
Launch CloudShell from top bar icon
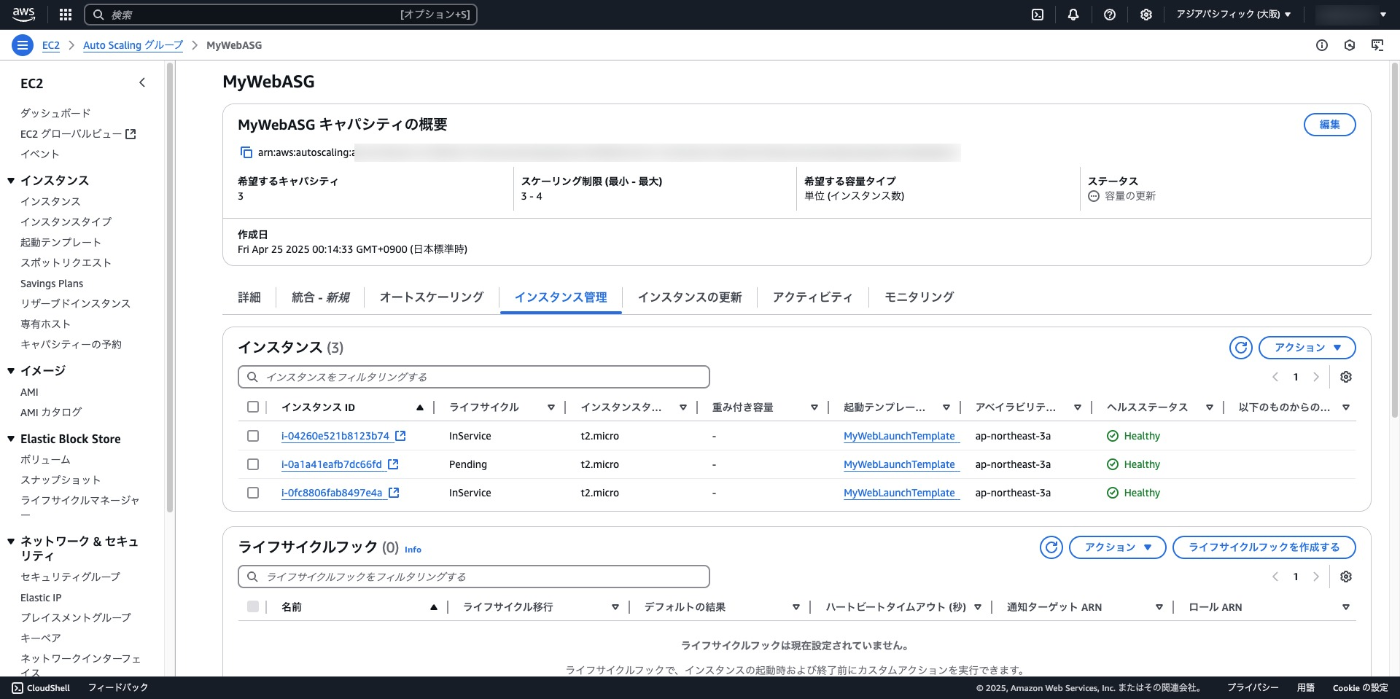click(1038, 15)
